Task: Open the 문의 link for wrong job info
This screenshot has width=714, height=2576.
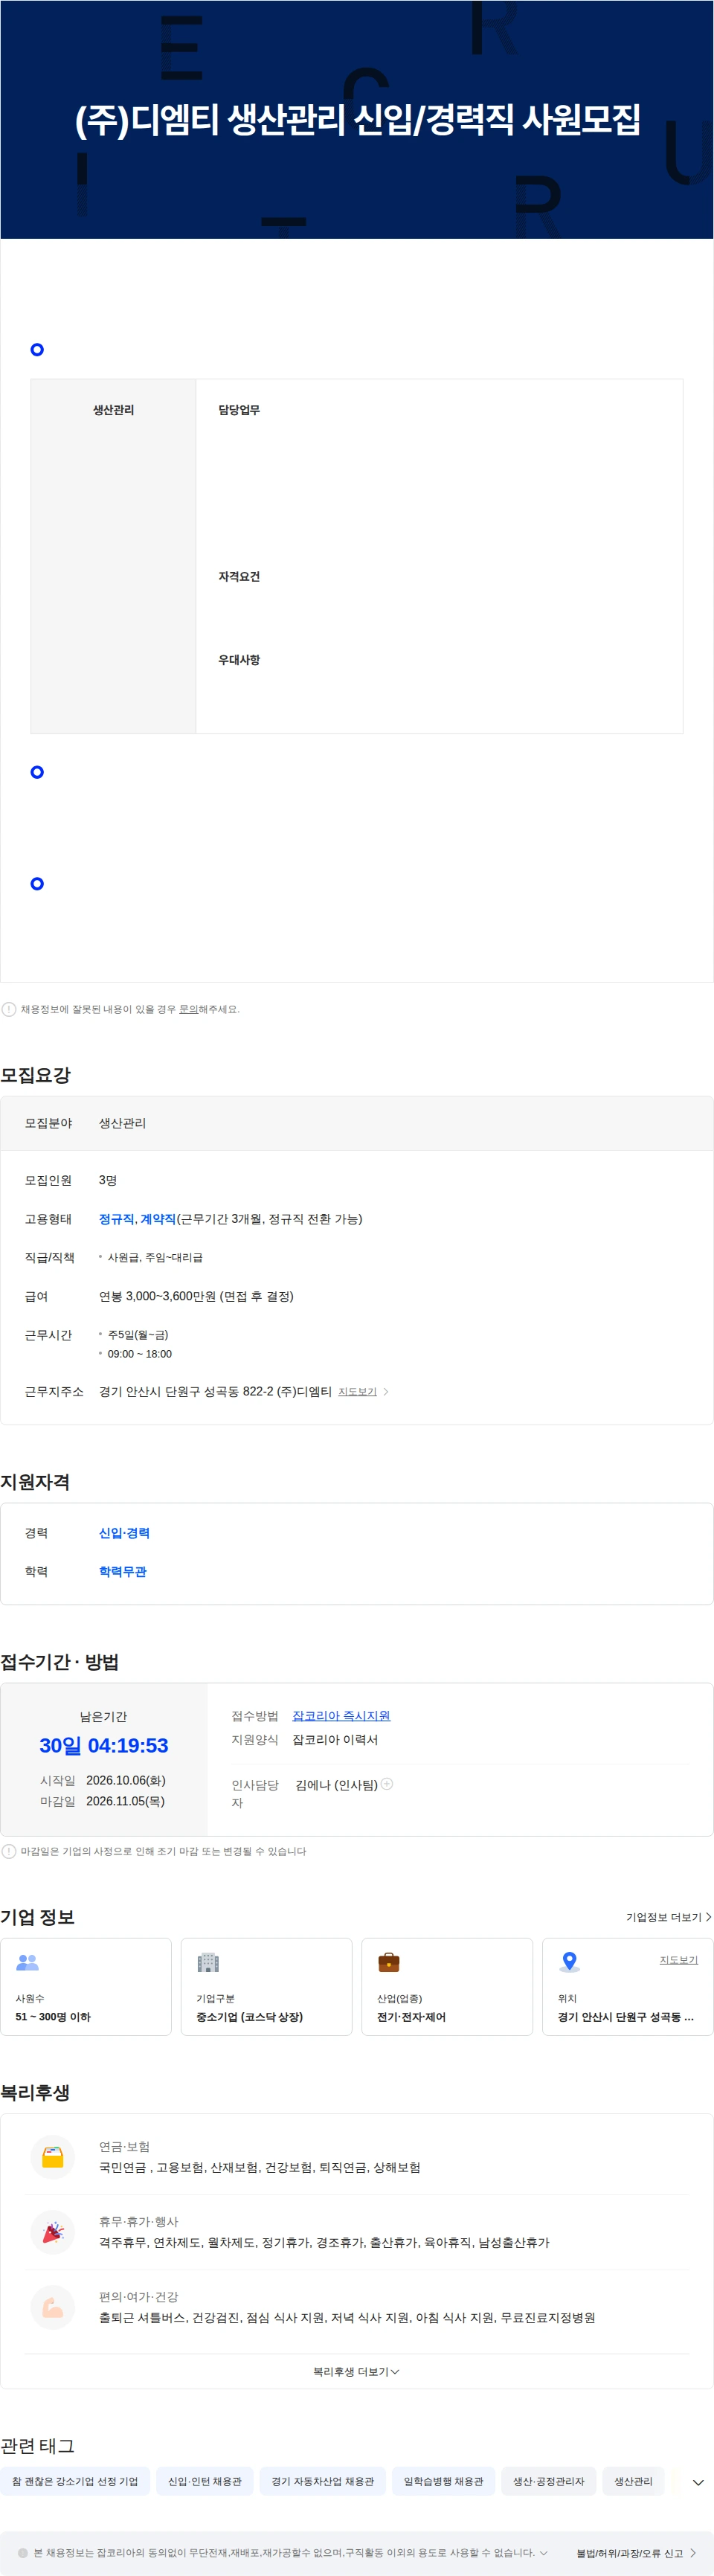Action: 188,1009
